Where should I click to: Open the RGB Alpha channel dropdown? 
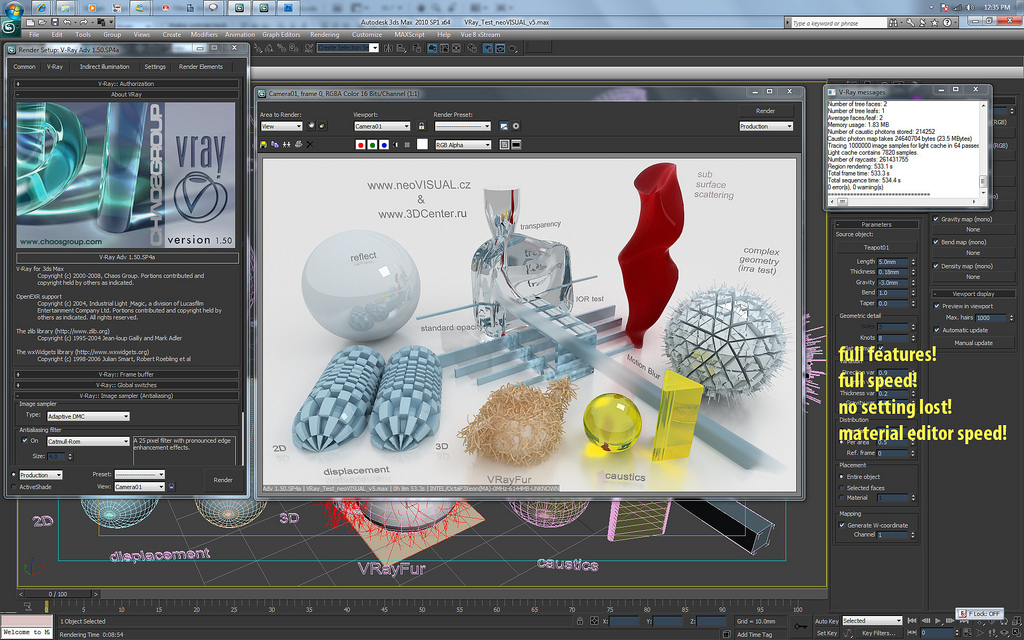tap(463, 145)
